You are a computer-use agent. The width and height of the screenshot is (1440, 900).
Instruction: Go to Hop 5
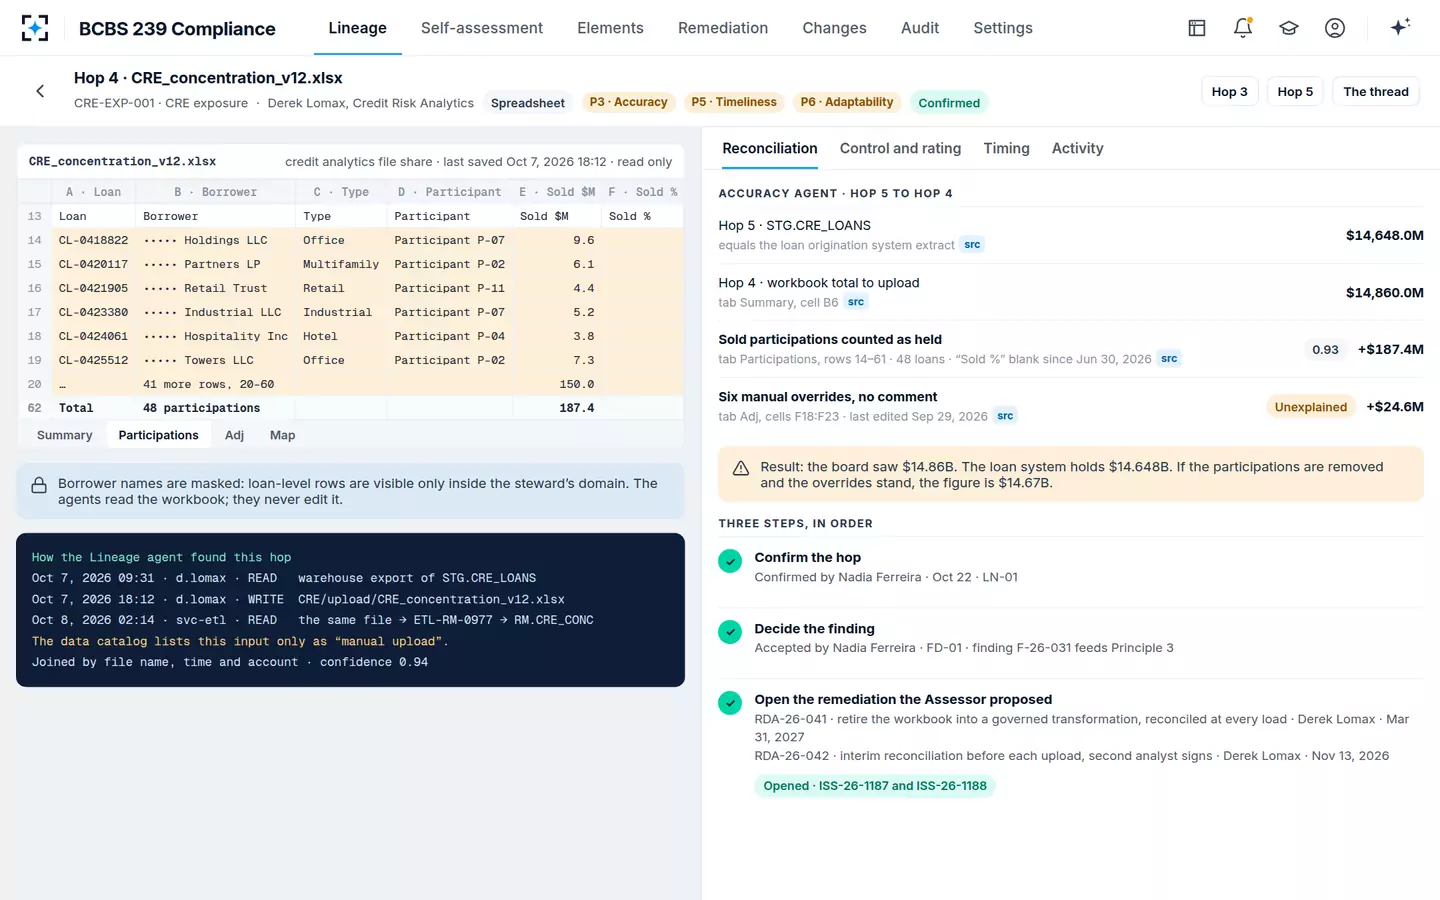pyautogui.click(x=1295, y=92)
